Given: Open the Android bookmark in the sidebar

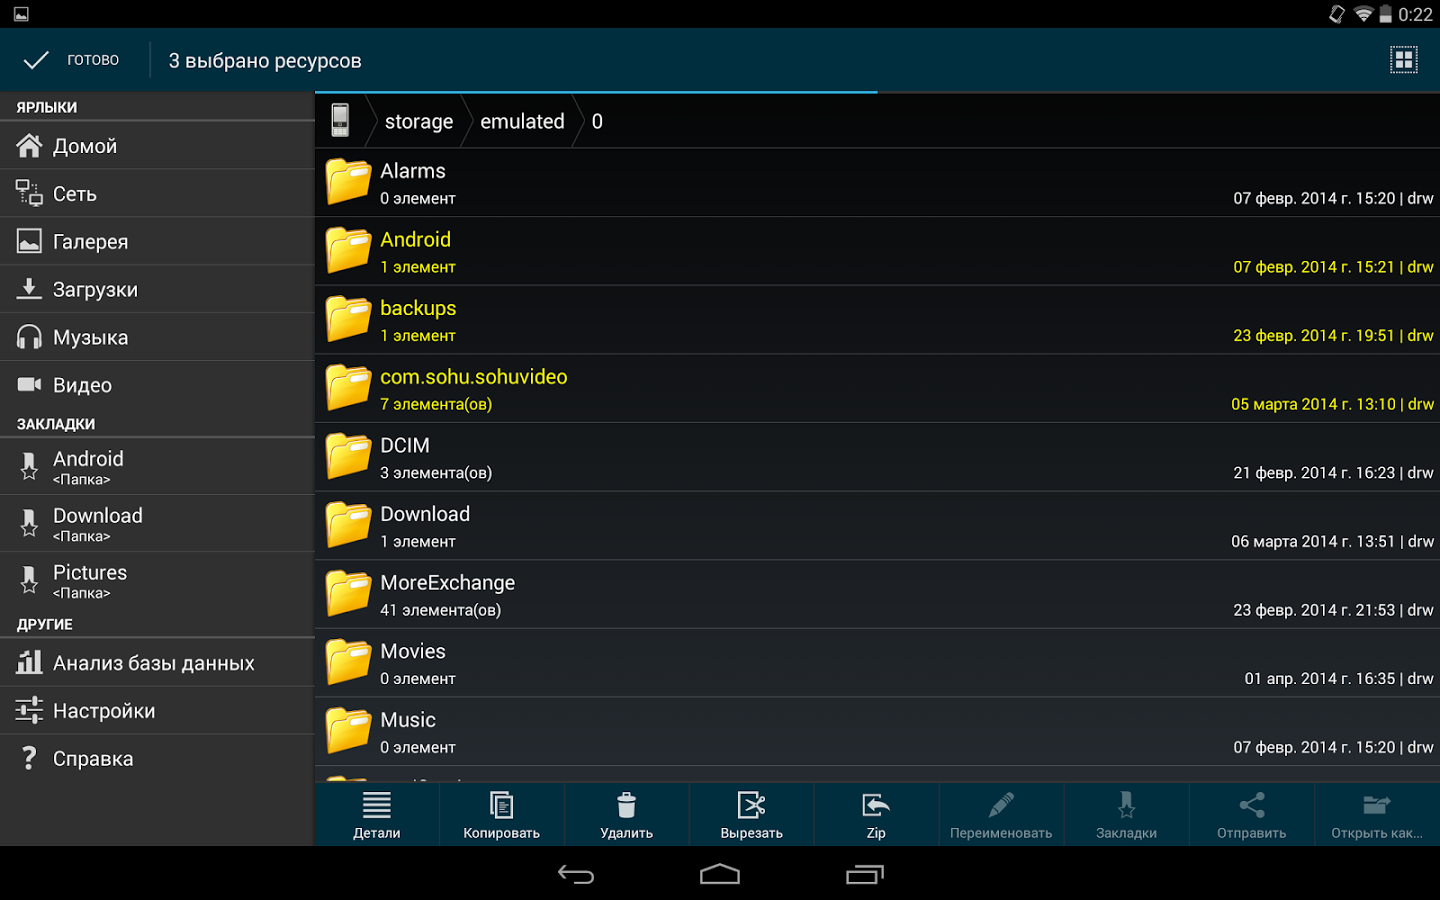Looking at the screenshot, I should pos(157,467).
